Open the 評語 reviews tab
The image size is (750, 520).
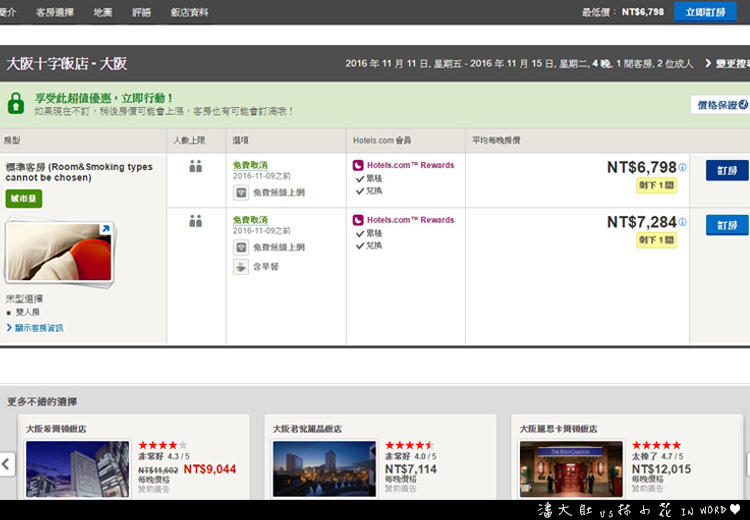[141, 12]
